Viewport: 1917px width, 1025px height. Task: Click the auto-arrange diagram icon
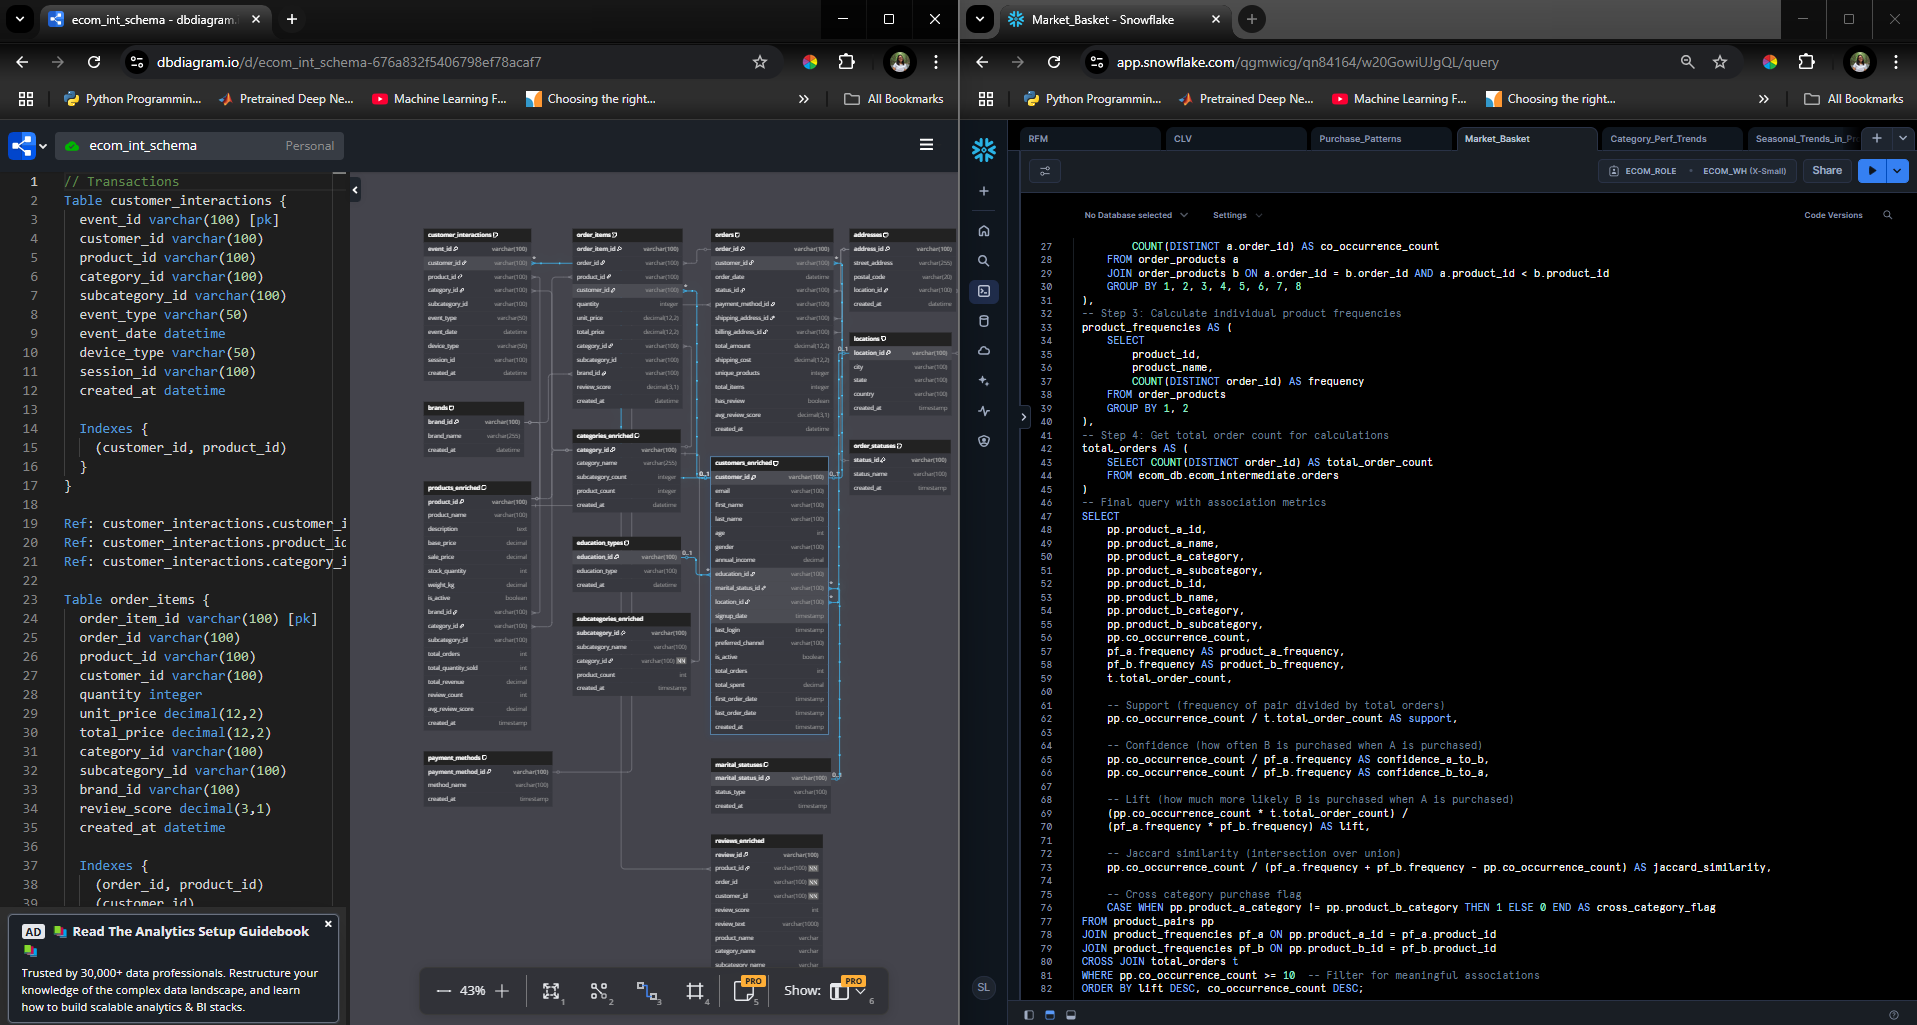click(598, 991)
